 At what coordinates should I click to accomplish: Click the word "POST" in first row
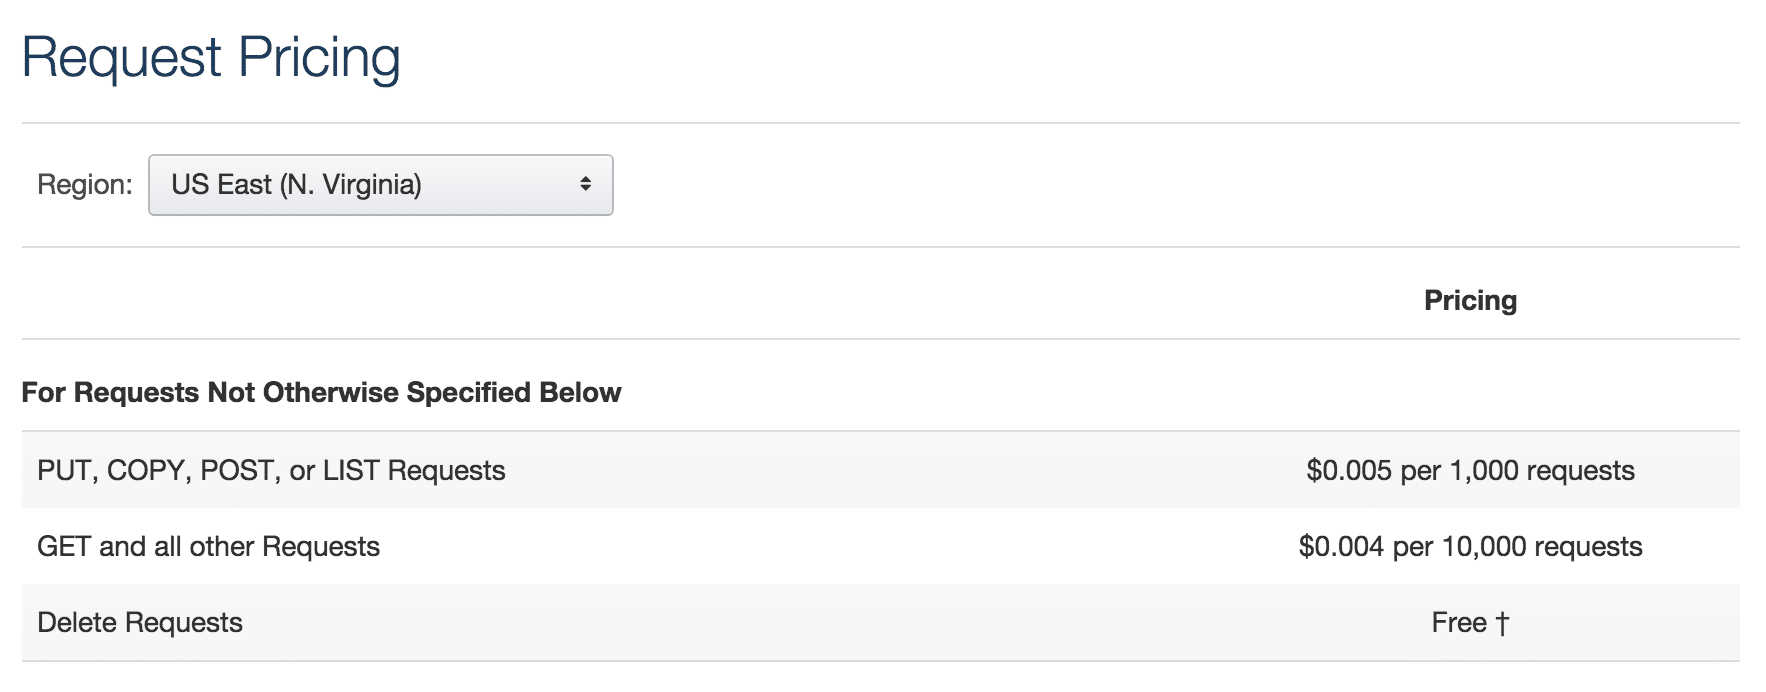[237, 471]
